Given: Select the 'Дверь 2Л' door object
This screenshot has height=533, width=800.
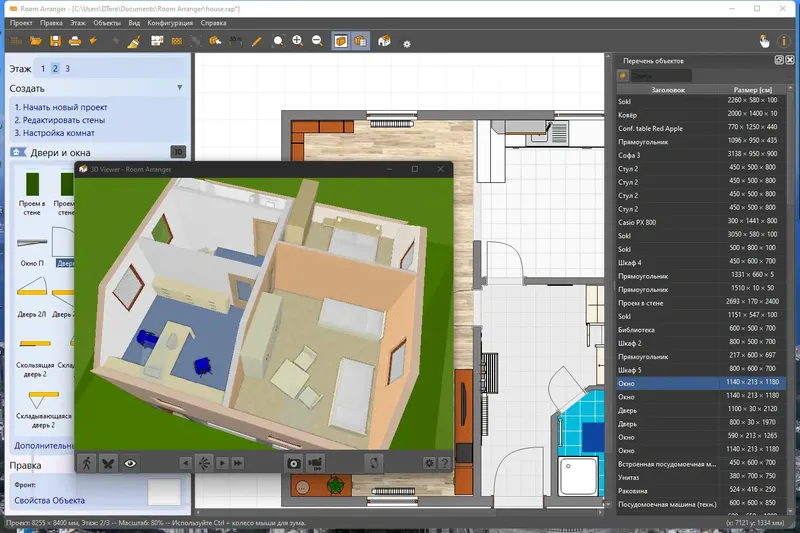Looking at the screenshot, I should pyautogui.click(x=32, y=297).
